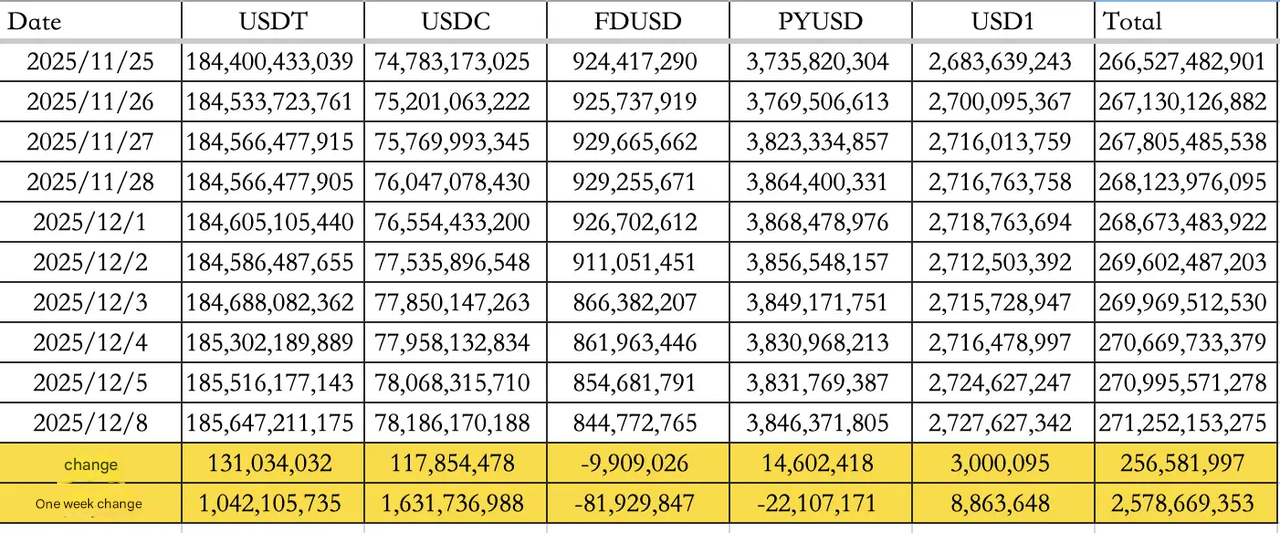Click the FDUSD change cell -9,909,026
The width and height of the screenshot is (1280, 533).
635,464
